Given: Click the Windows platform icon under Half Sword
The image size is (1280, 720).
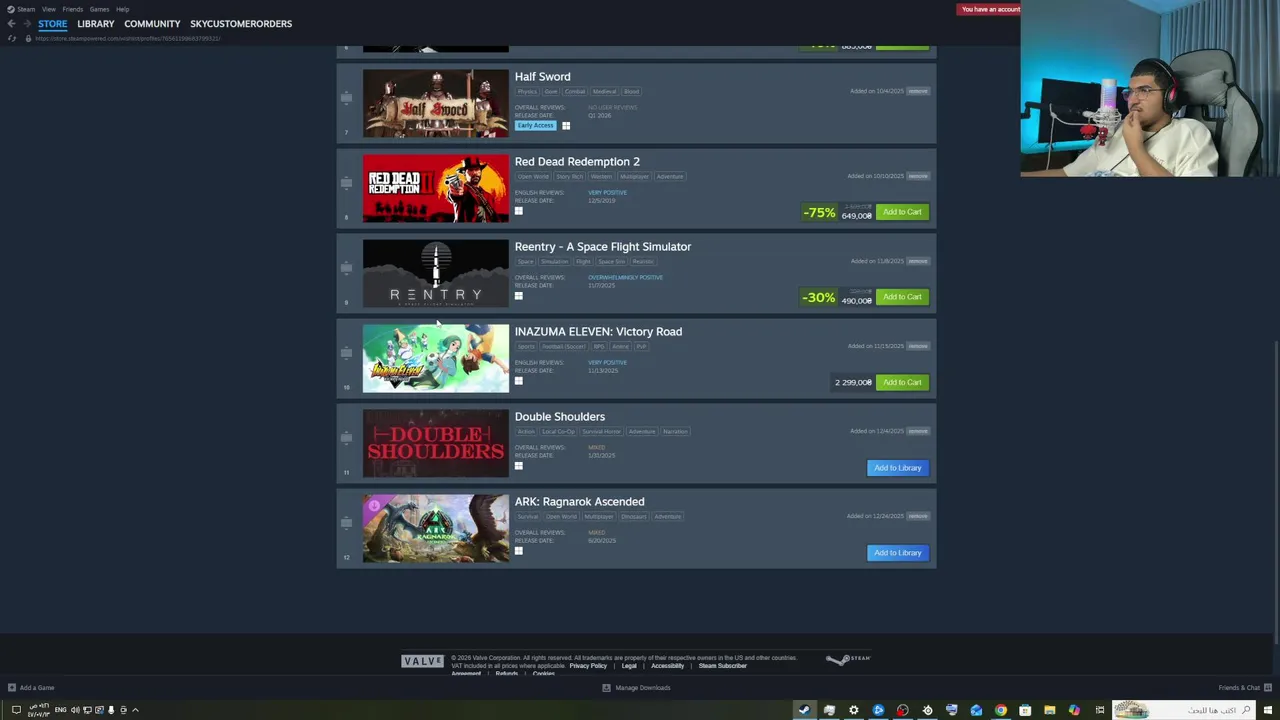Looking at the screenshot, I should [566, 126].
